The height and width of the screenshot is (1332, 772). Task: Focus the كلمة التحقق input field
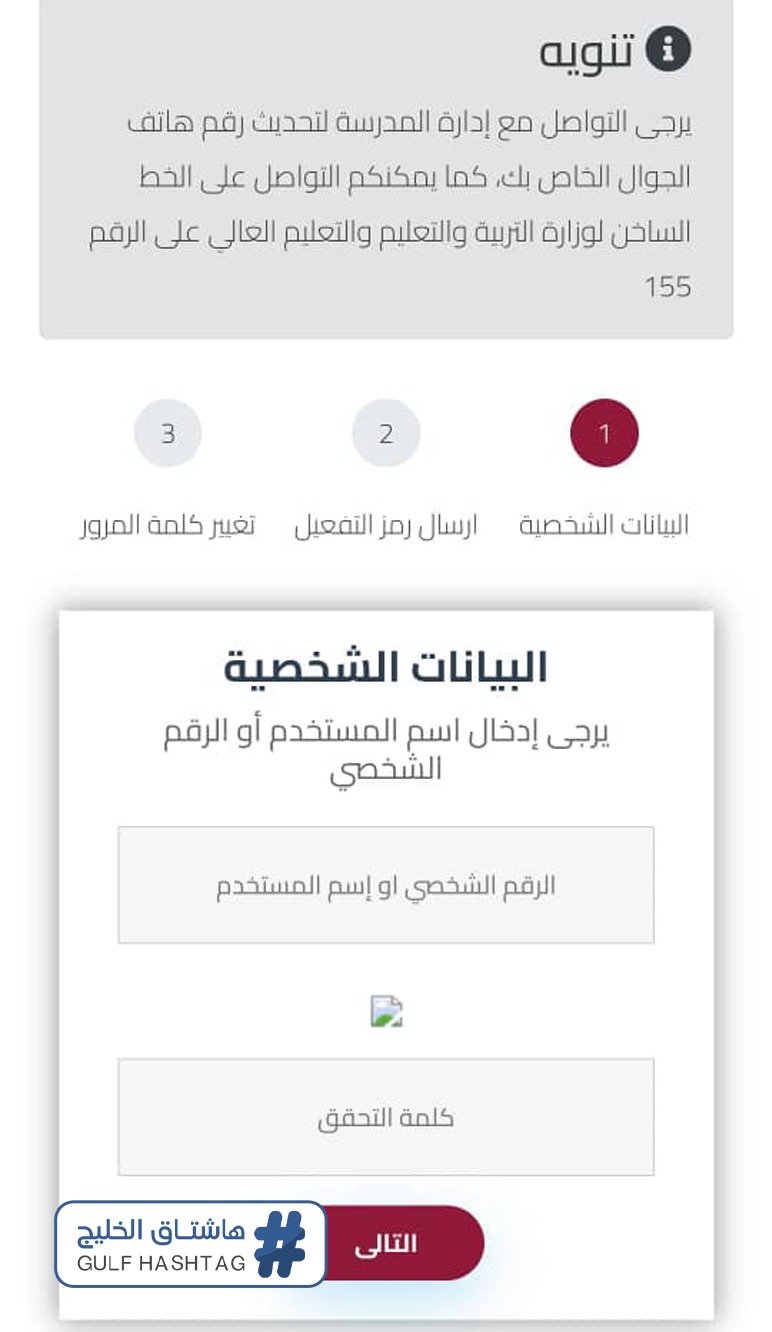pyautogui.click(x=386, y=1117)
